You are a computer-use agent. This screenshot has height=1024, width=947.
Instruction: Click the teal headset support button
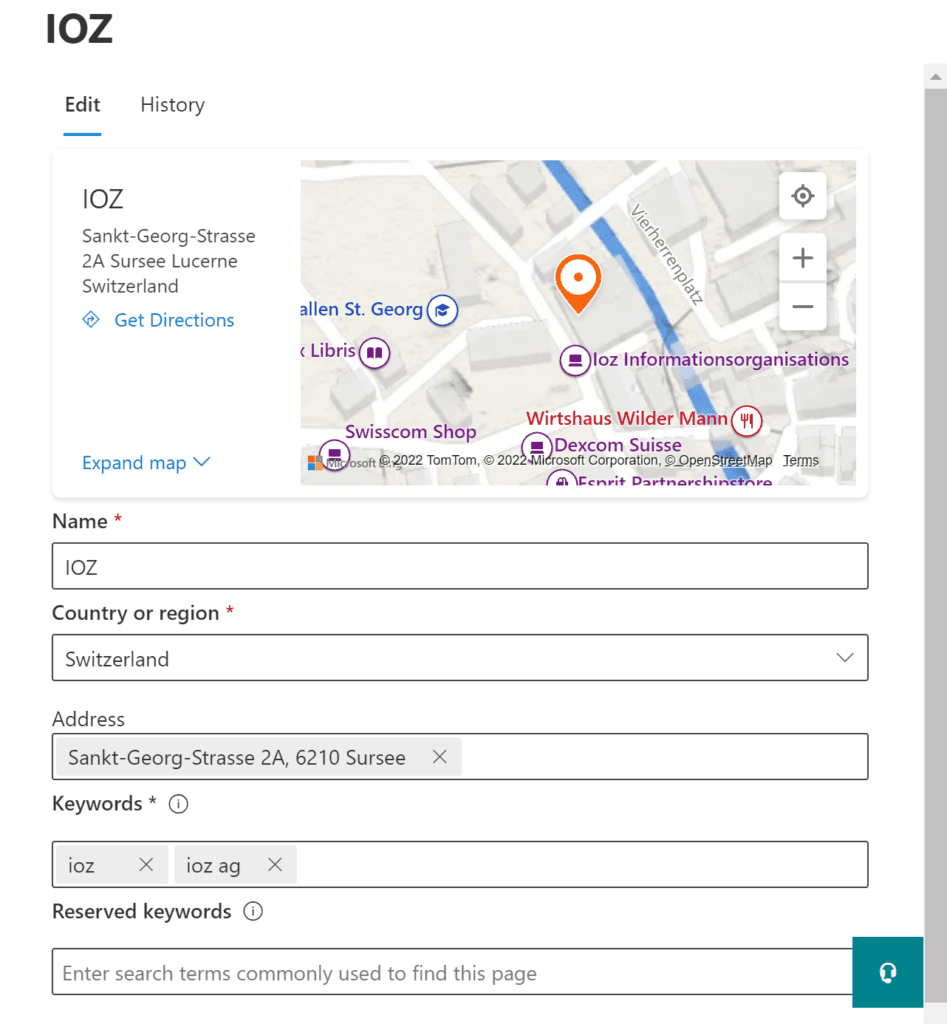888,972
